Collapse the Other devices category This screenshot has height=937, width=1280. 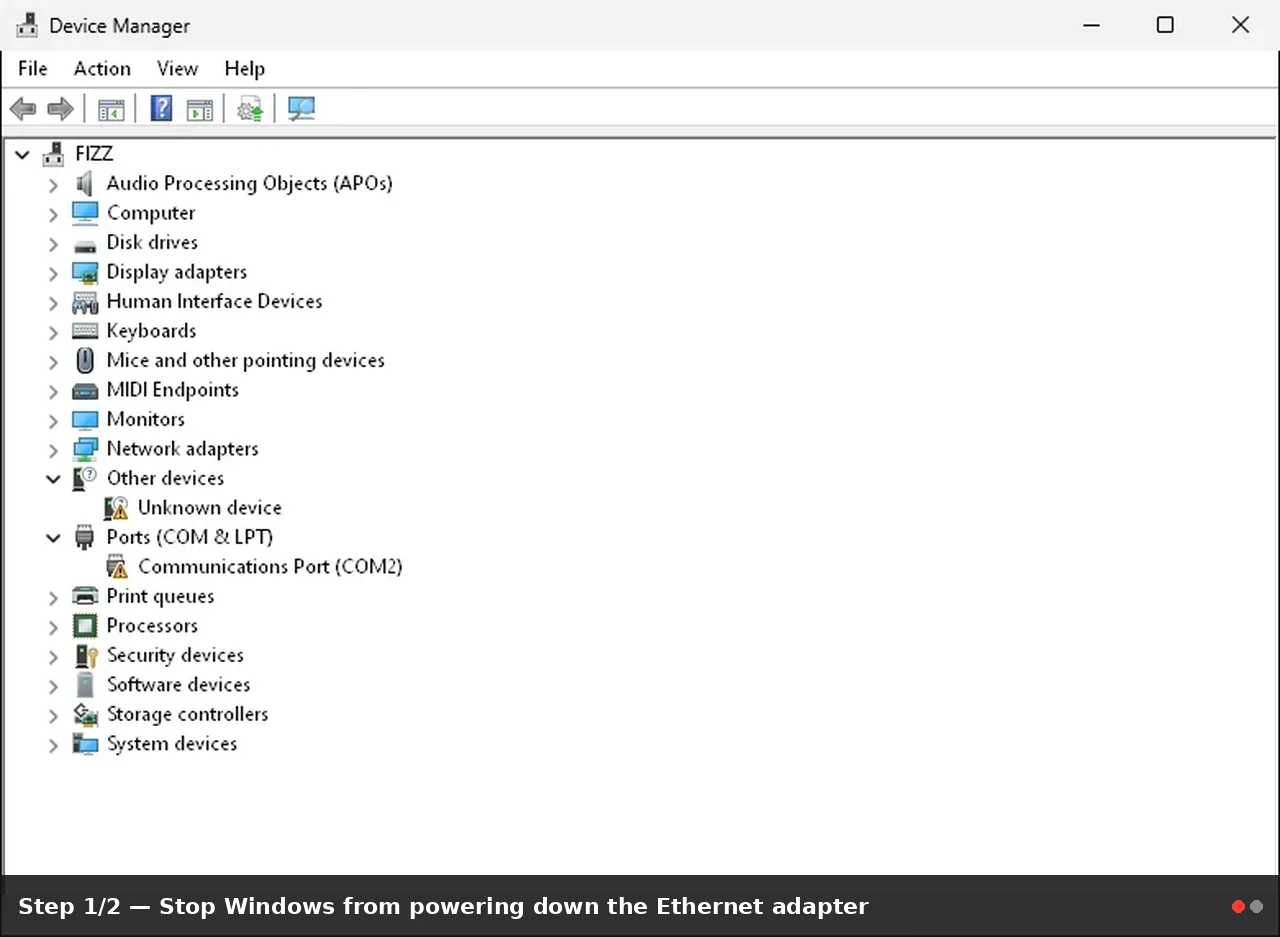coord(53,479)
